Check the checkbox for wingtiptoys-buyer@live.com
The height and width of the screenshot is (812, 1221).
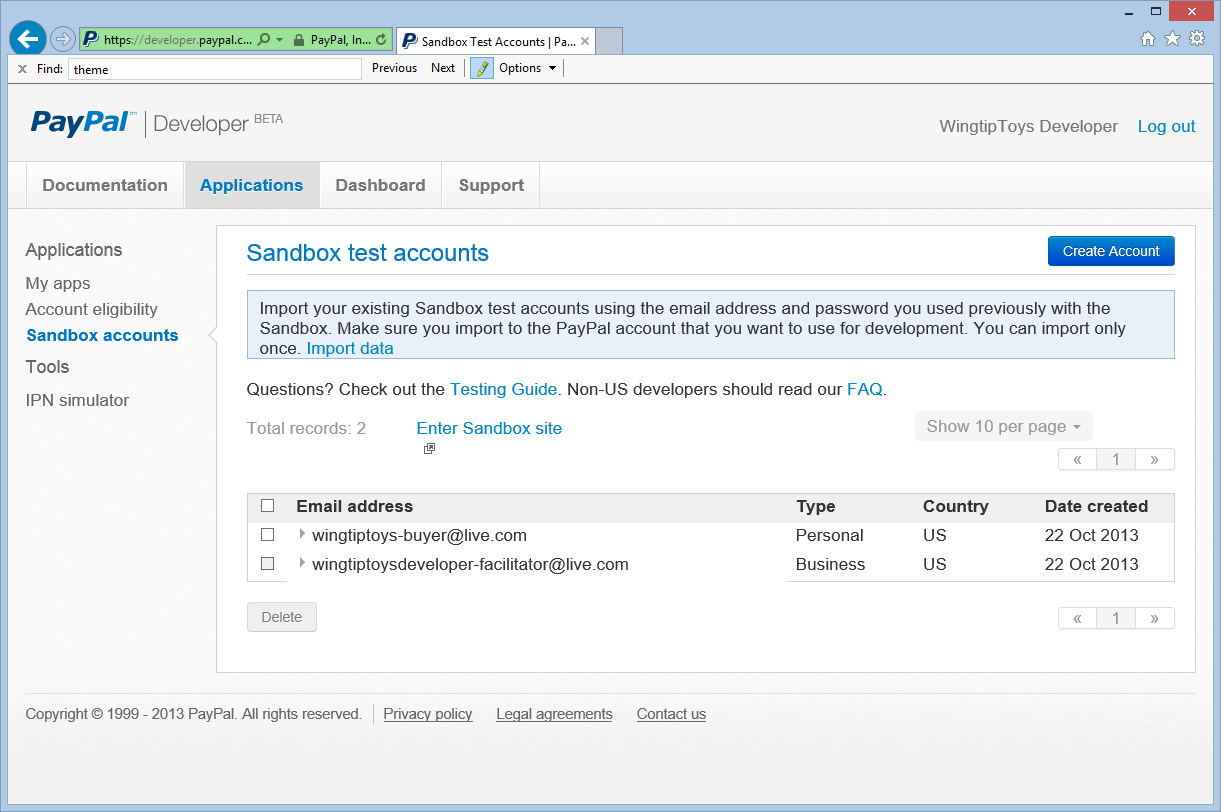pos(267,534)
